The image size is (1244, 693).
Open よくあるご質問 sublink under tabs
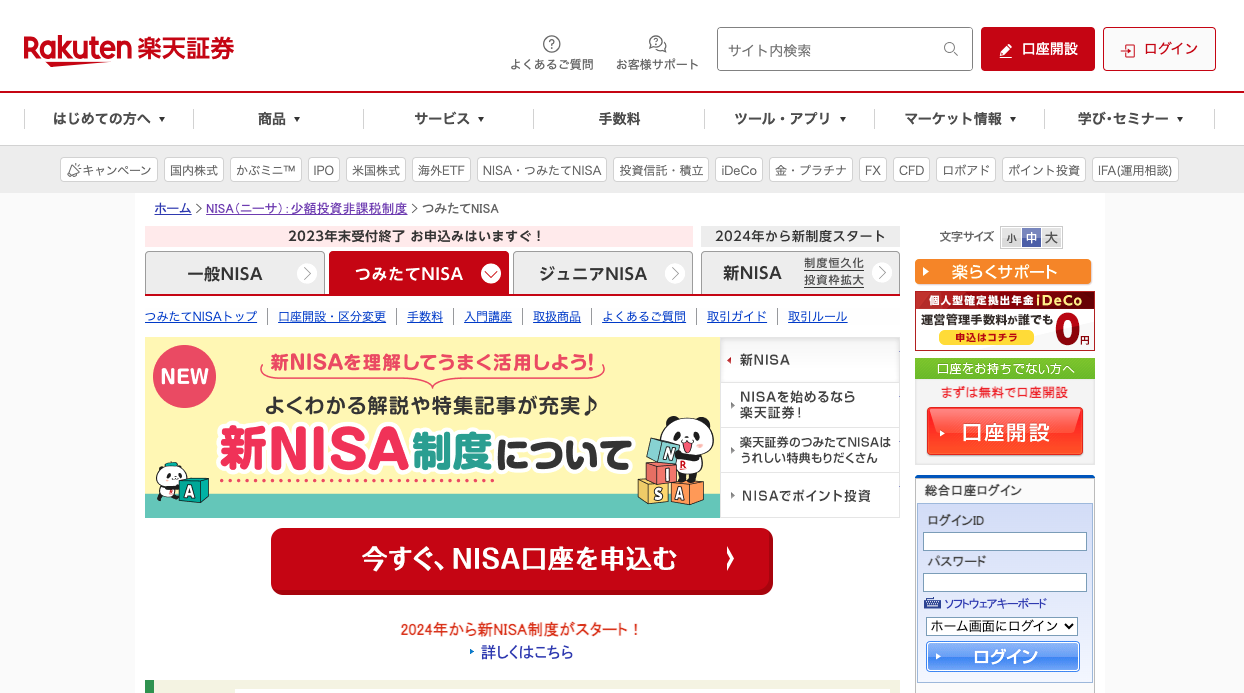click(644, 316)
